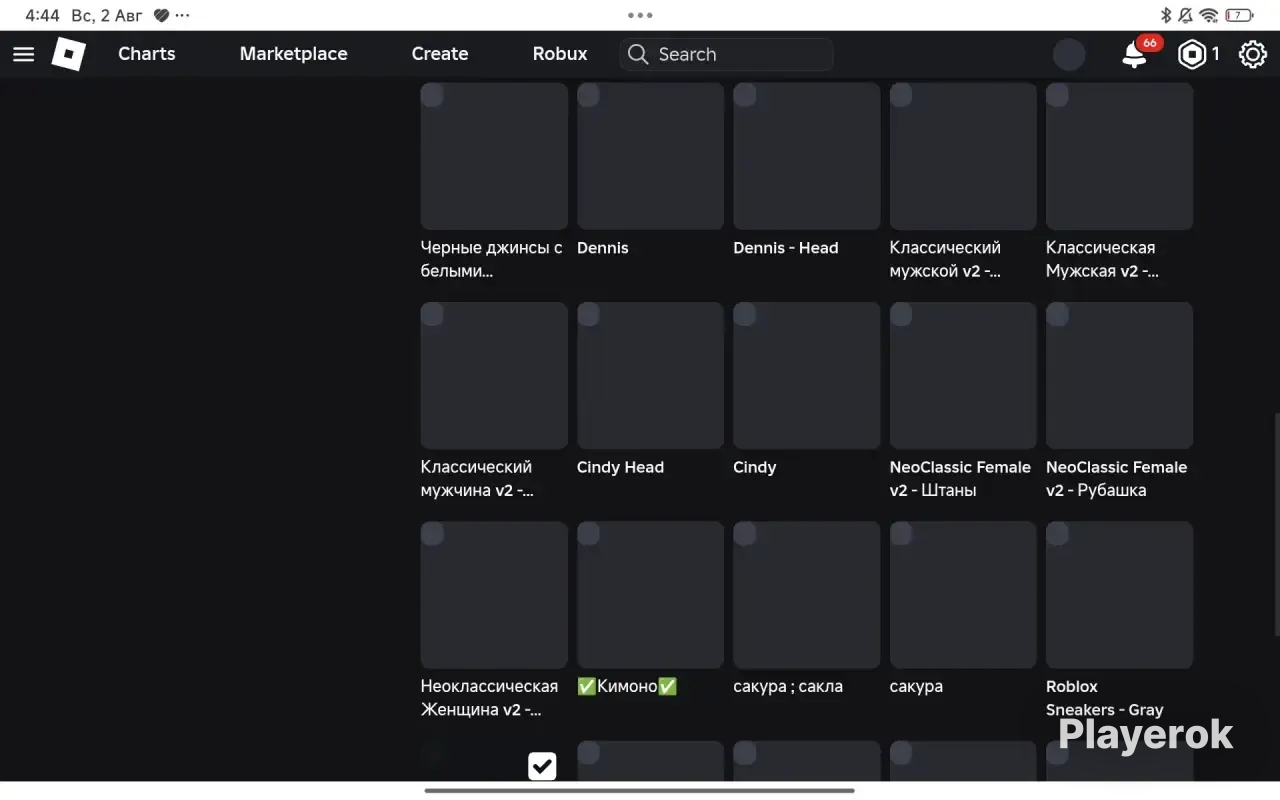Open the Charts page

(x=146, y=54)
